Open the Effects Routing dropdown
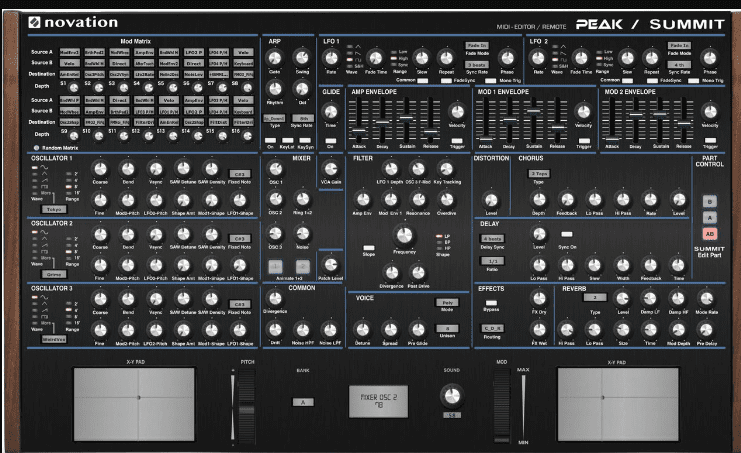The image size is (741, 453). tap(492, 328)
